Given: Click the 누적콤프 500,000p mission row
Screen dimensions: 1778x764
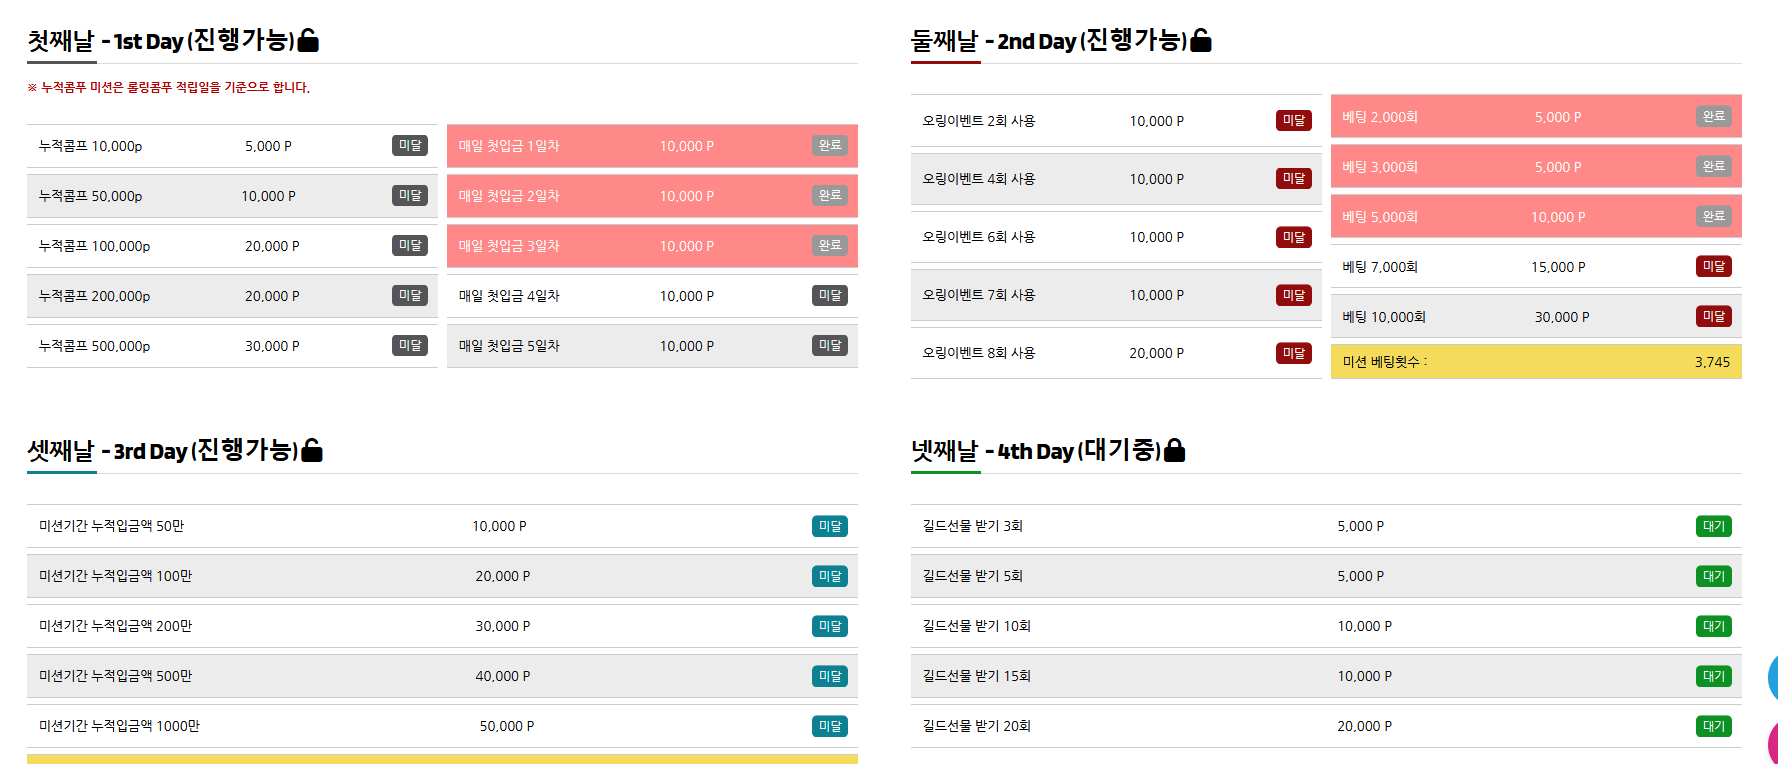Looking at the screenshot, I should [x=231, y=346].
